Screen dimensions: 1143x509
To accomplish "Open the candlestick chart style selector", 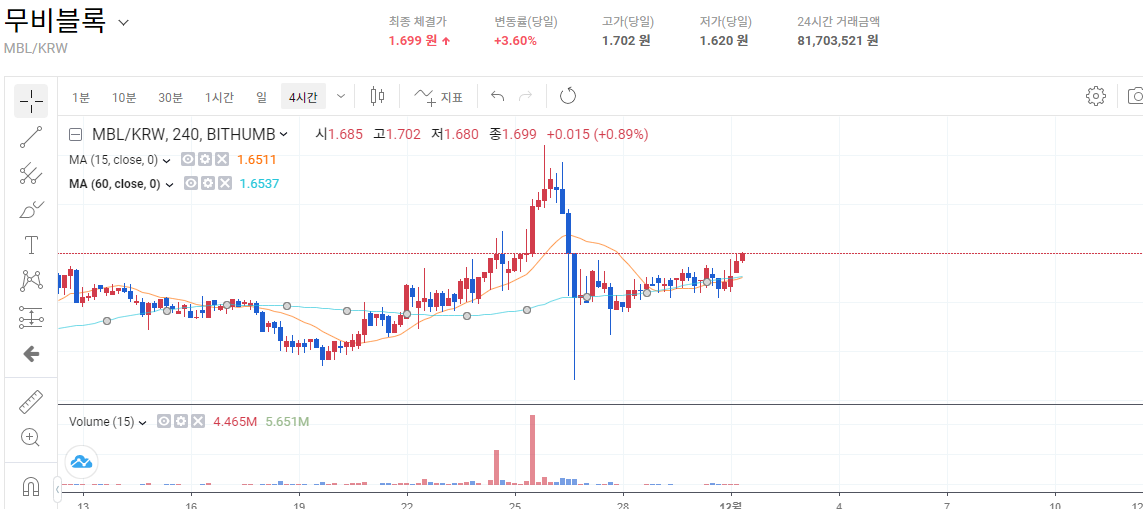I will [x=377, y=96].
